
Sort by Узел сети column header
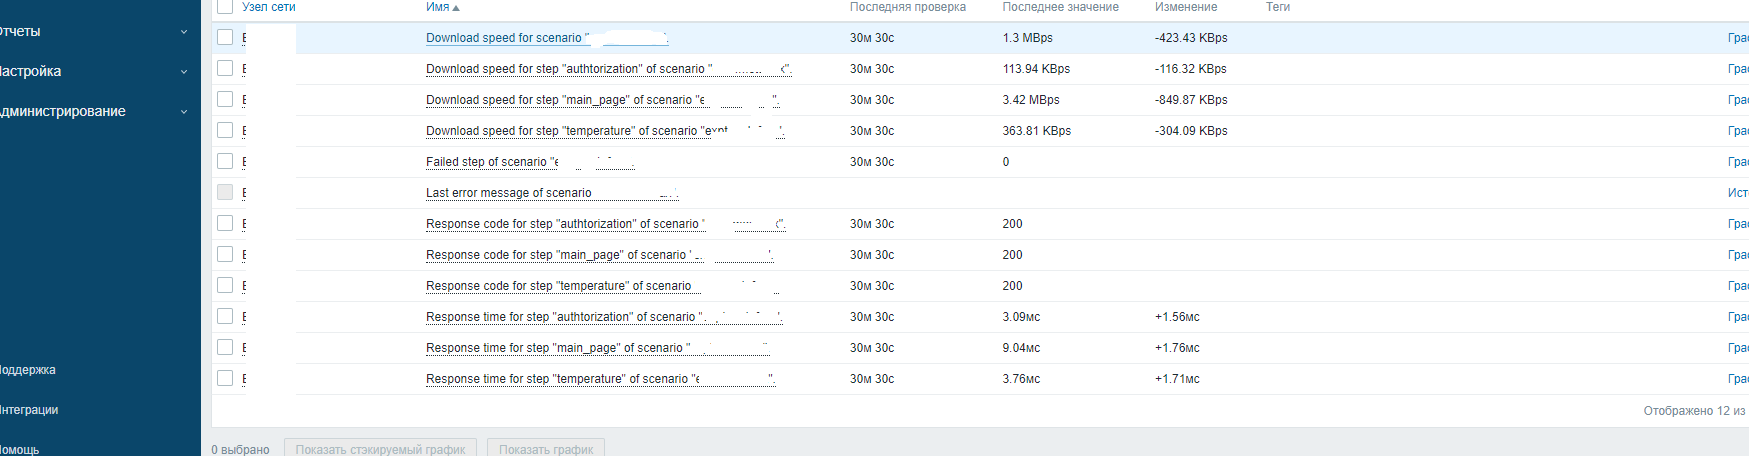coord(269,7)
